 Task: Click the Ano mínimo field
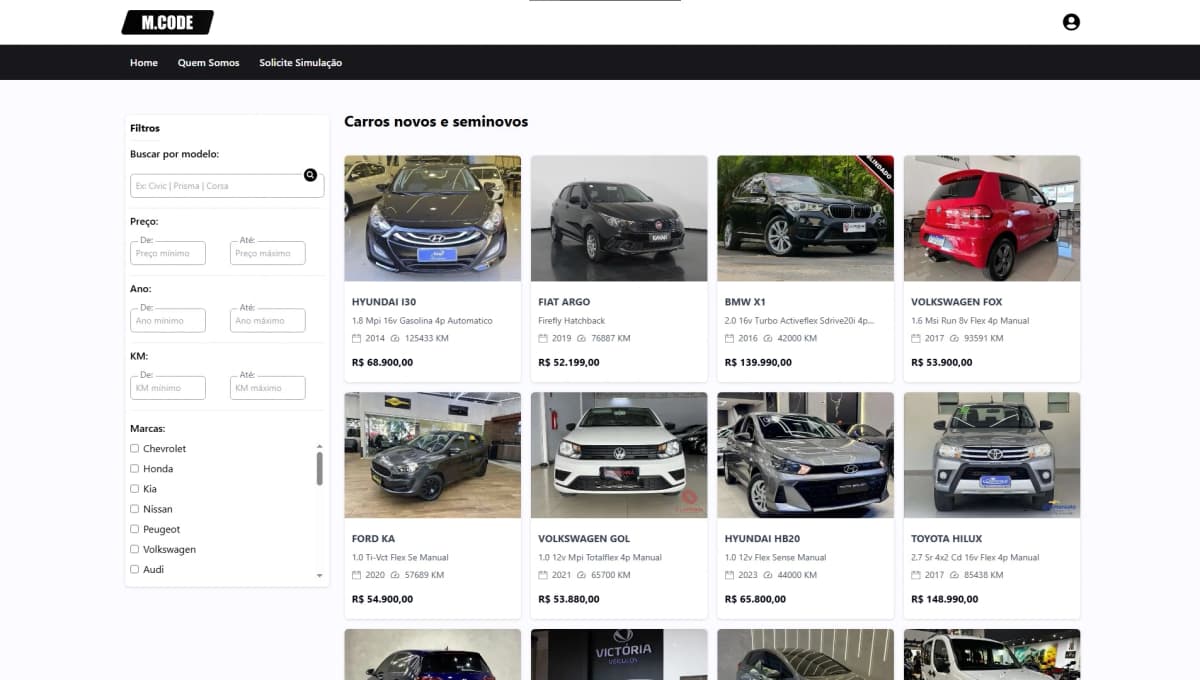(x=168, y=320)
